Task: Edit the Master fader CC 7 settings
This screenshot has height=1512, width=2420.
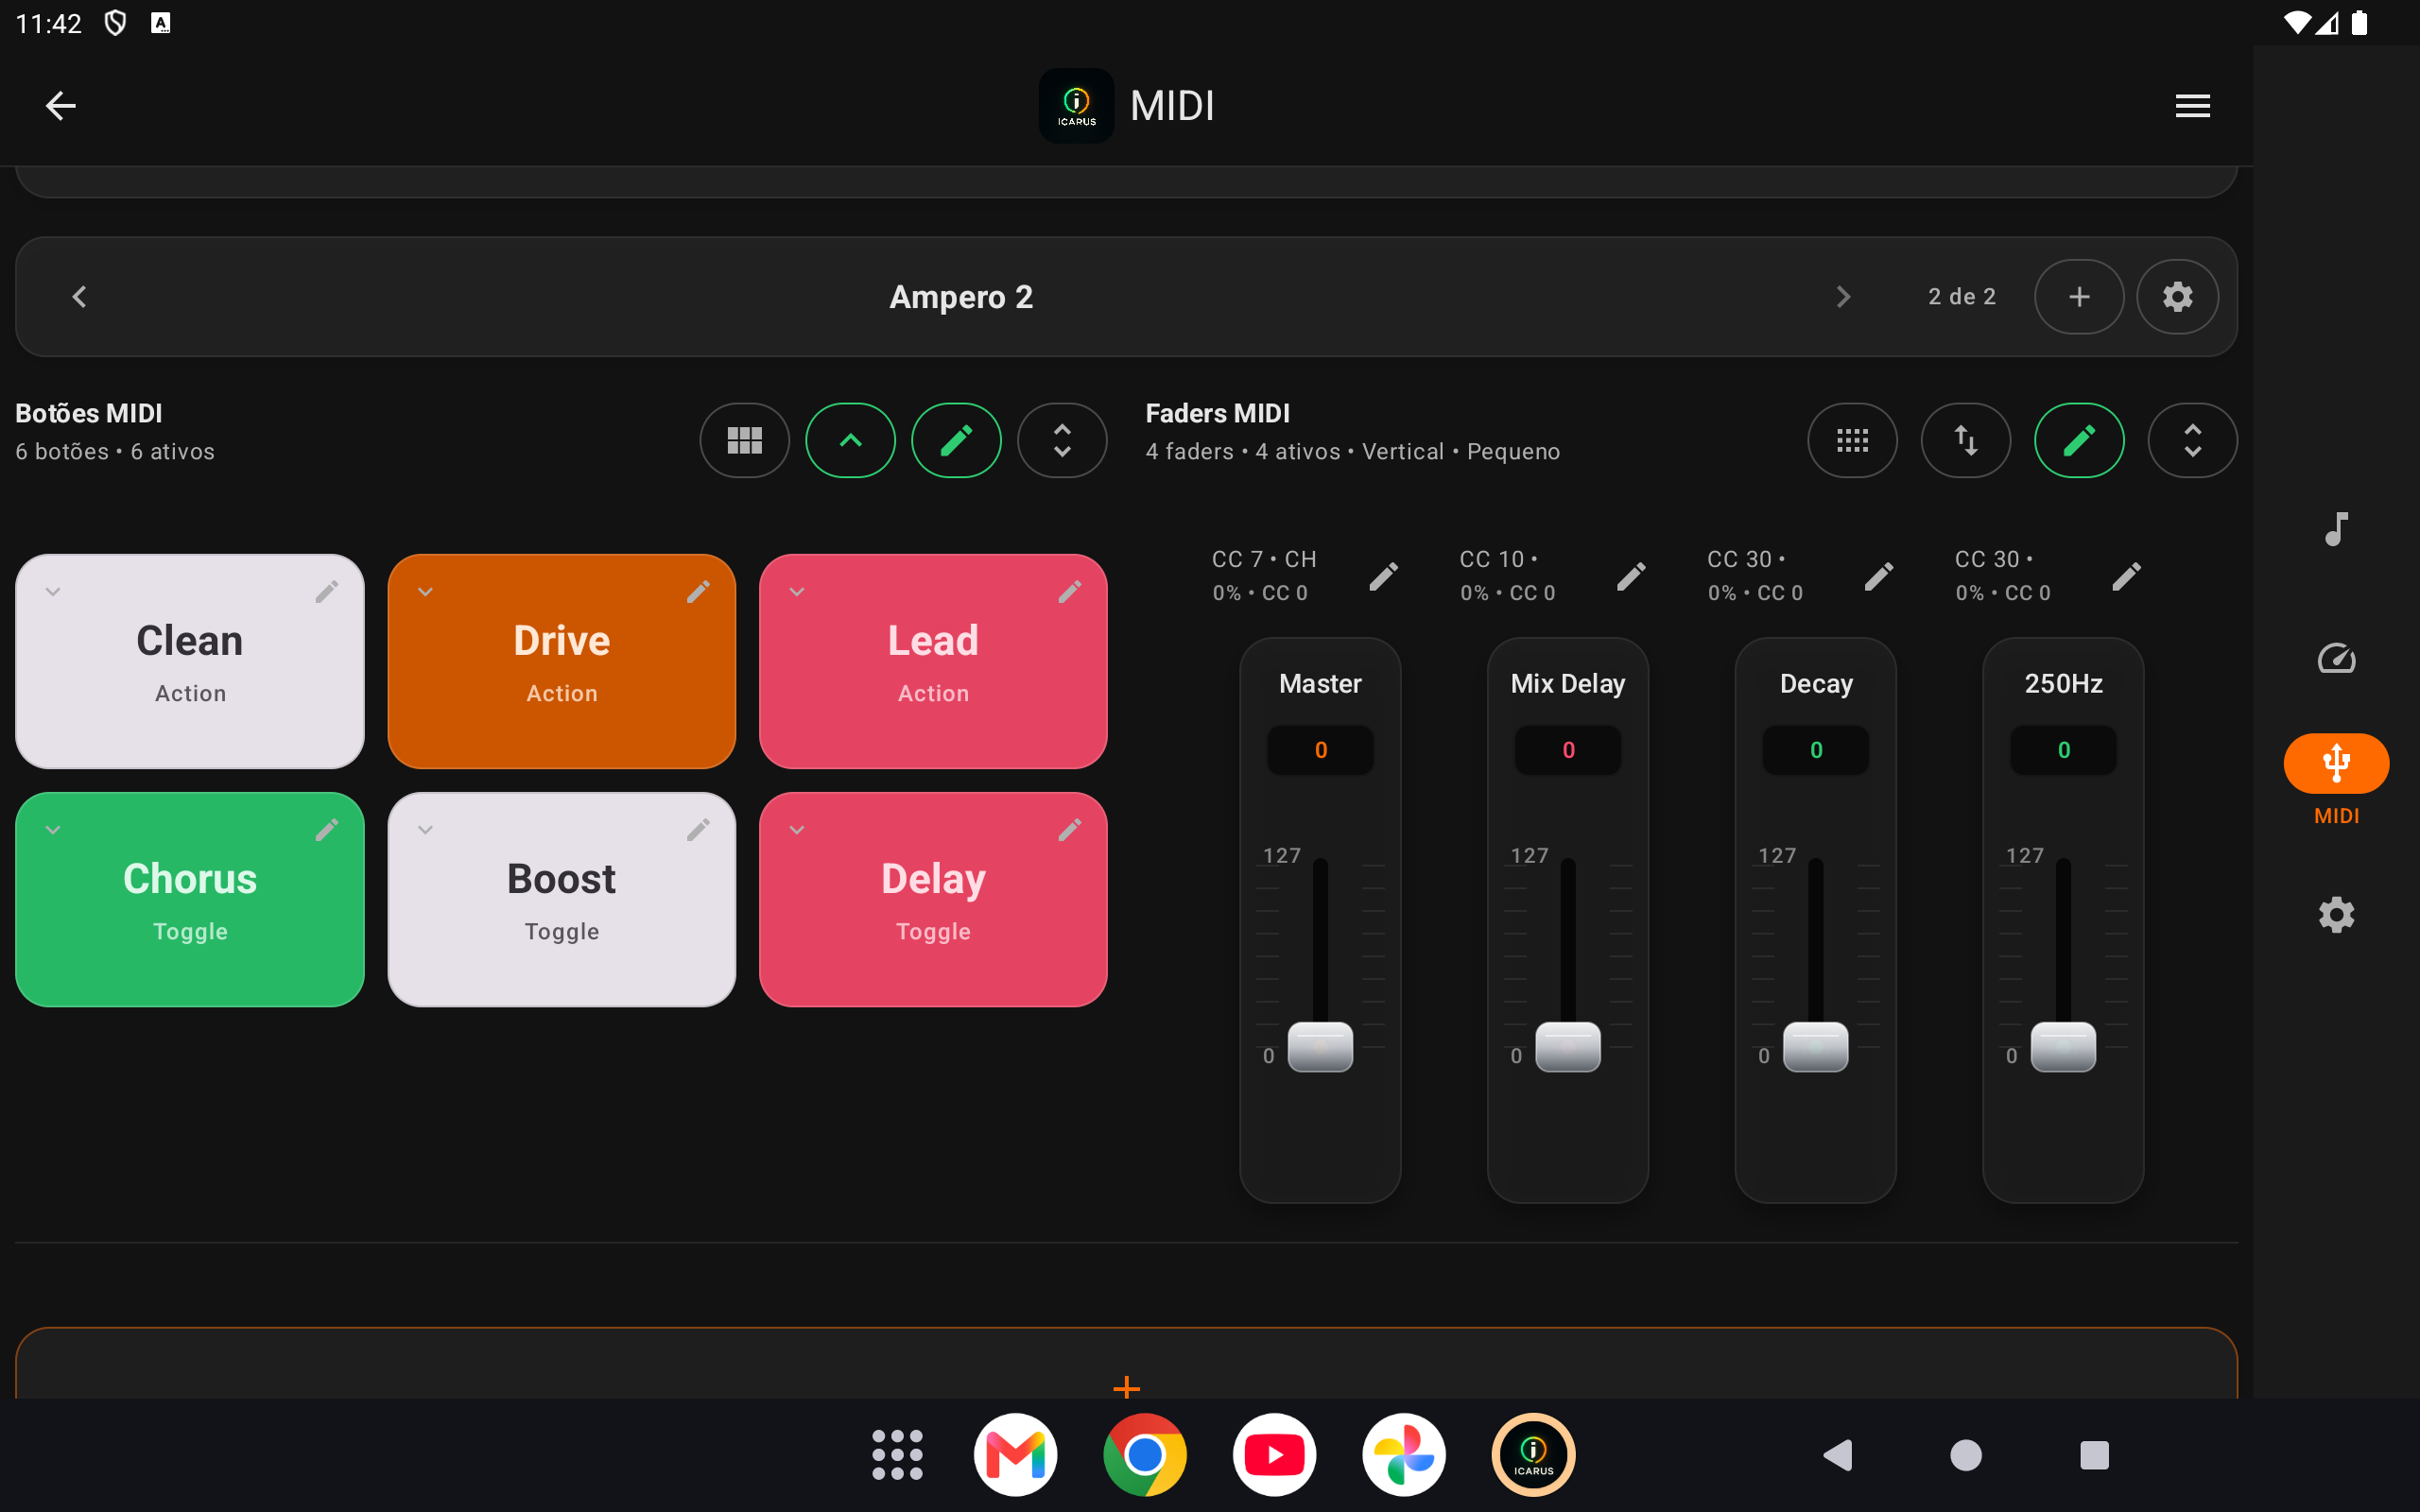Action: (x=1383, y=576)
